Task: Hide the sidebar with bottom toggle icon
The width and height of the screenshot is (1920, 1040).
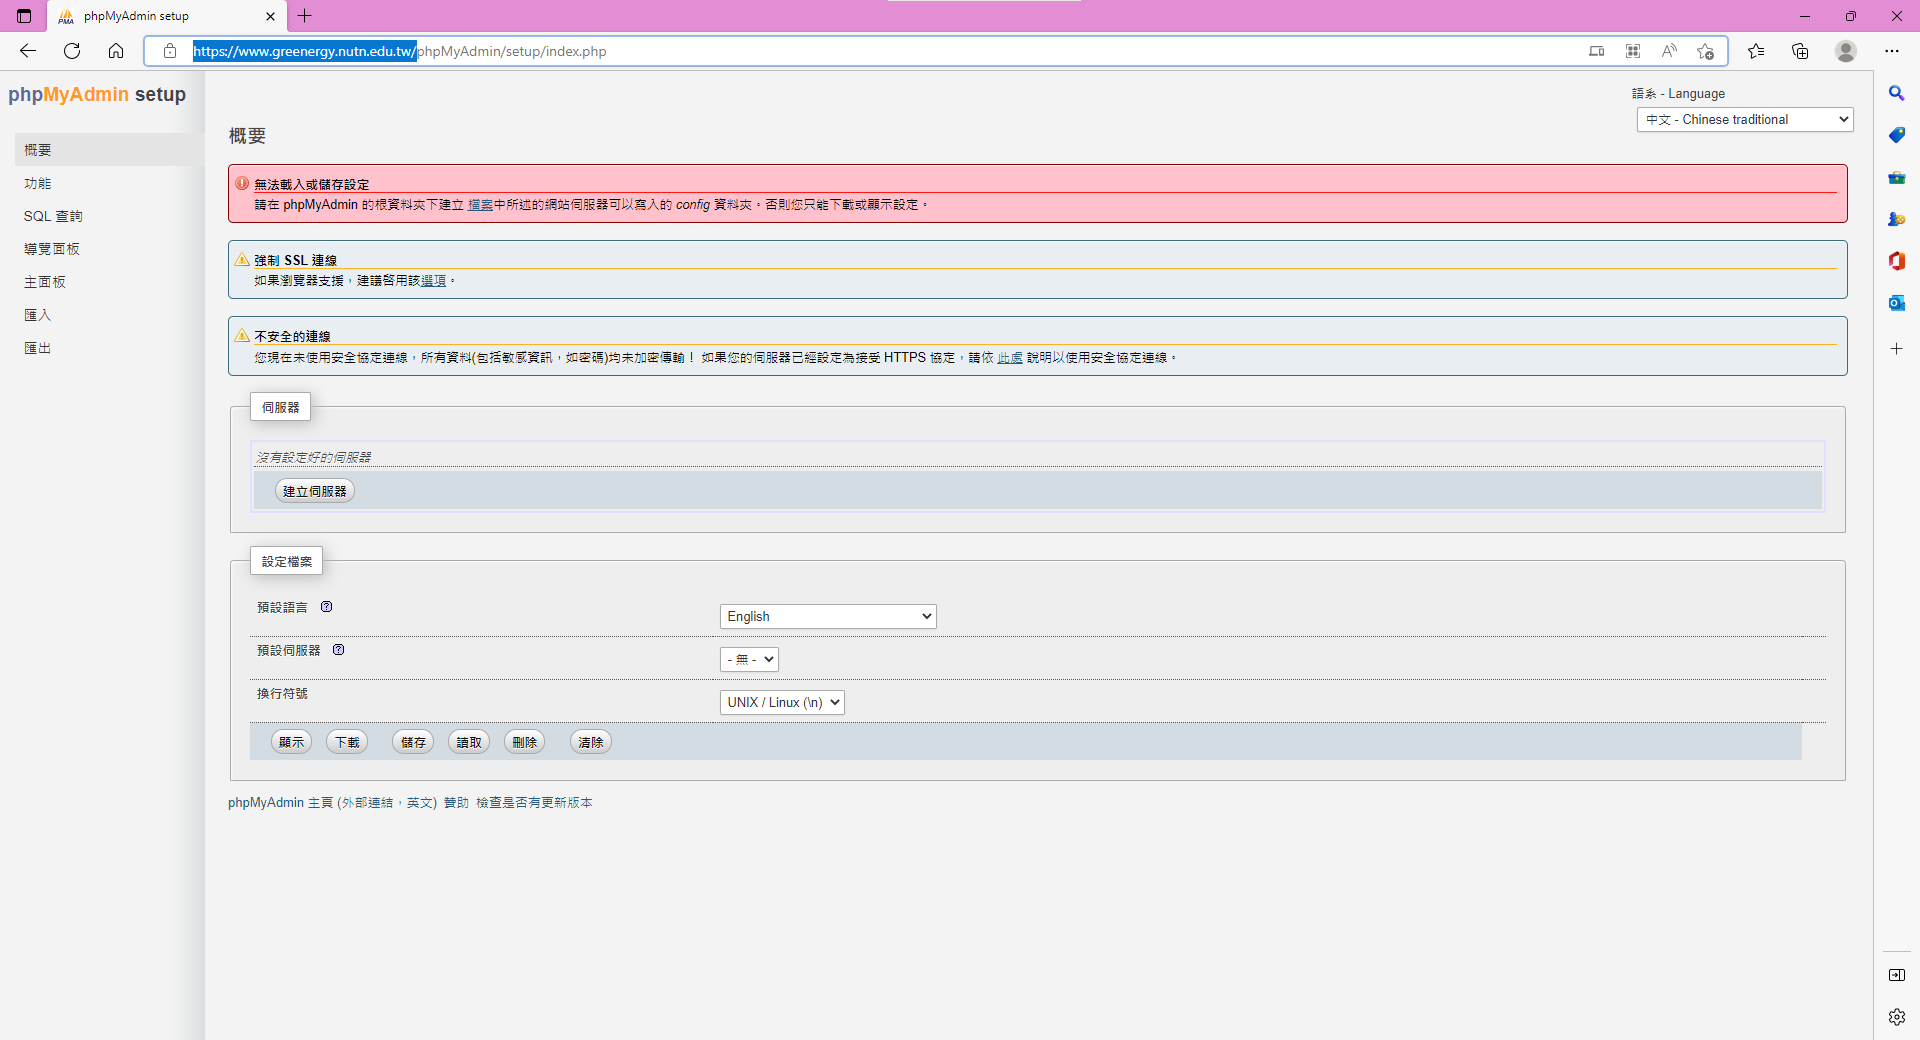Action: pos(1897,975)
